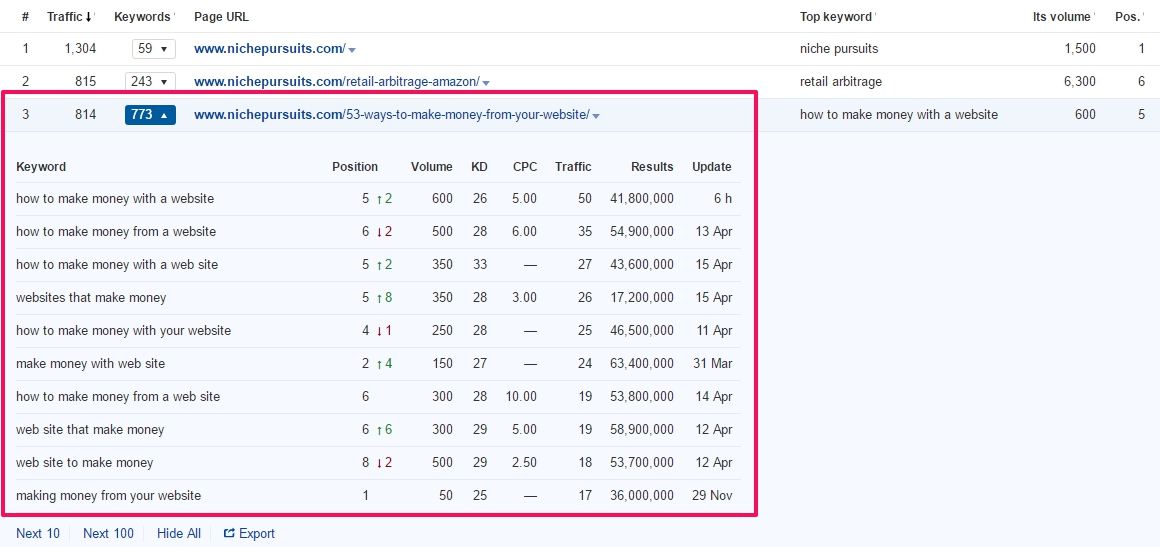Screen dimensions: 1160x547
Task: Select keyword 'how to make money from a web site'
Action: coord(118,396)
